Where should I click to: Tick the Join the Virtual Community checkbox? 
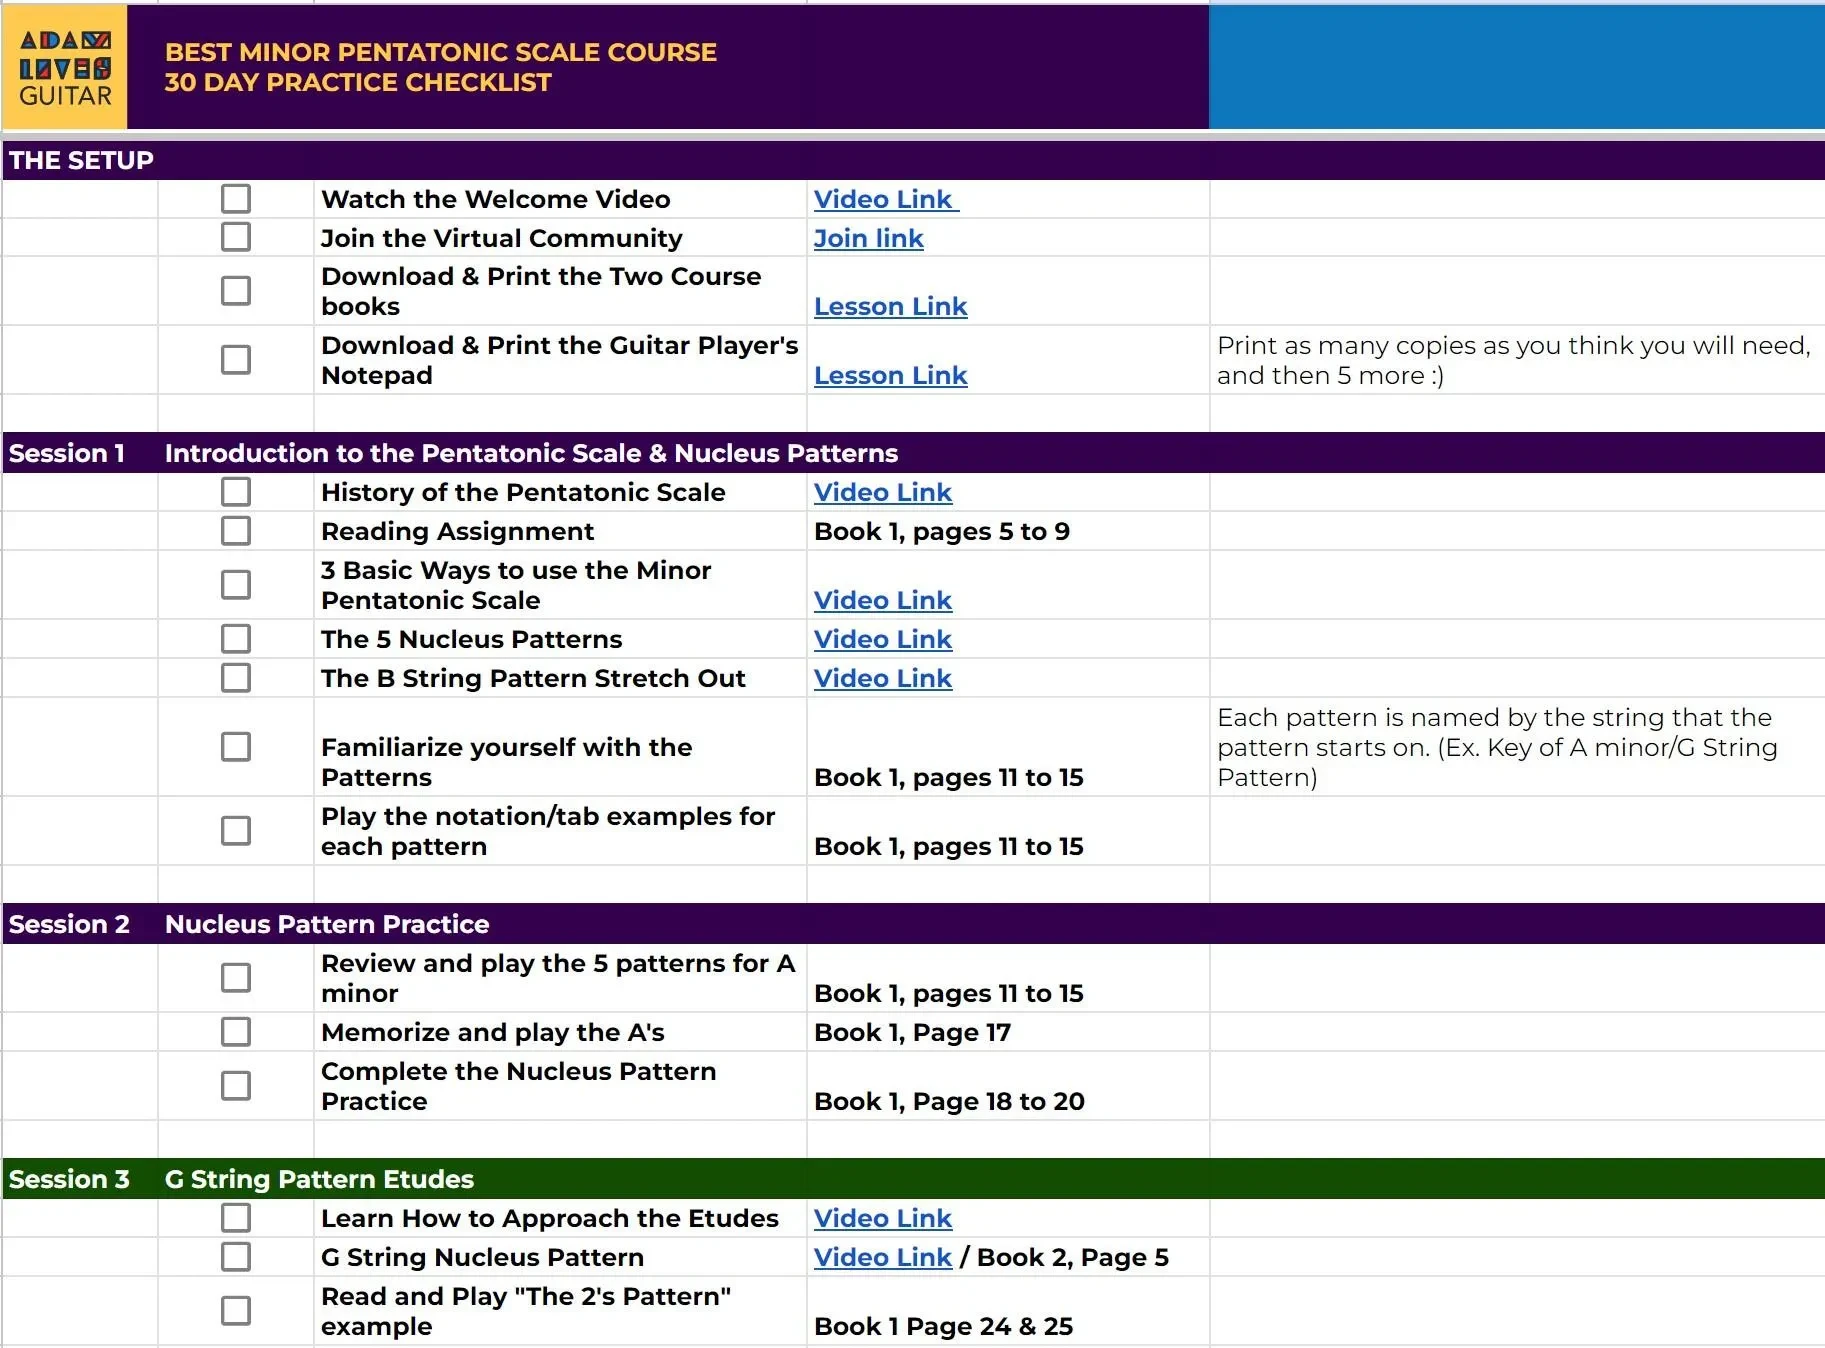click(236, 237)
